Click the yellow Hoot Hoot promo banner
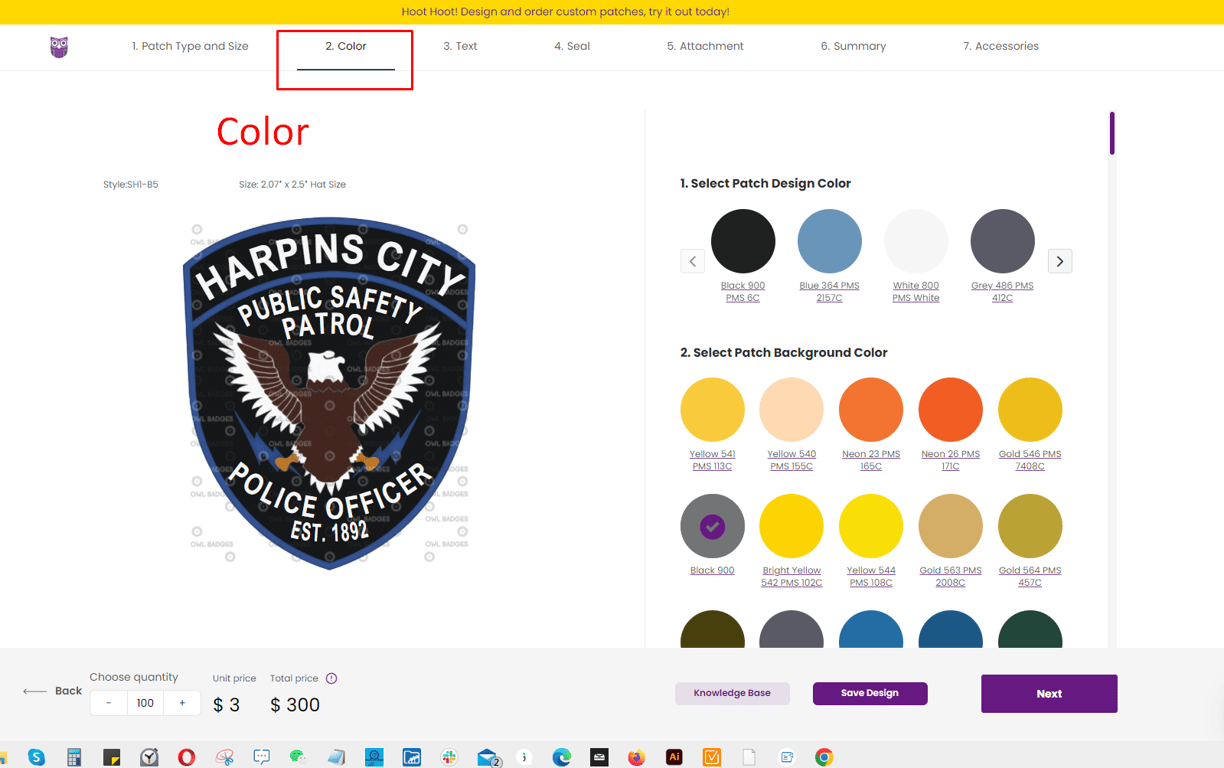 (612, 12)
